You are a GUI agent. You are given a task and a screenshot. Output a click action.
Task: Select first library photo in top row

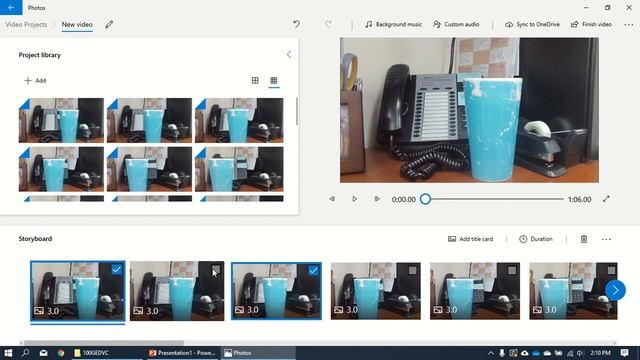pos(61,120)
